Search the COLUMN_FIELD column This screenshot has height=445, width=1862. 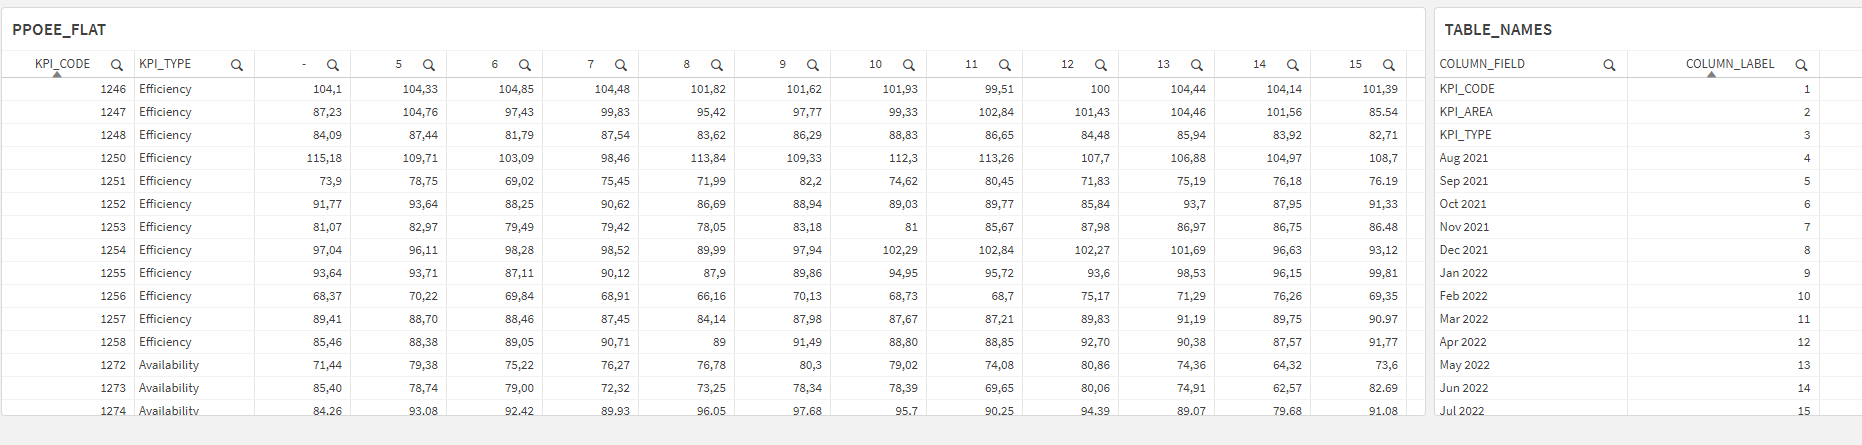[1609, 65]
